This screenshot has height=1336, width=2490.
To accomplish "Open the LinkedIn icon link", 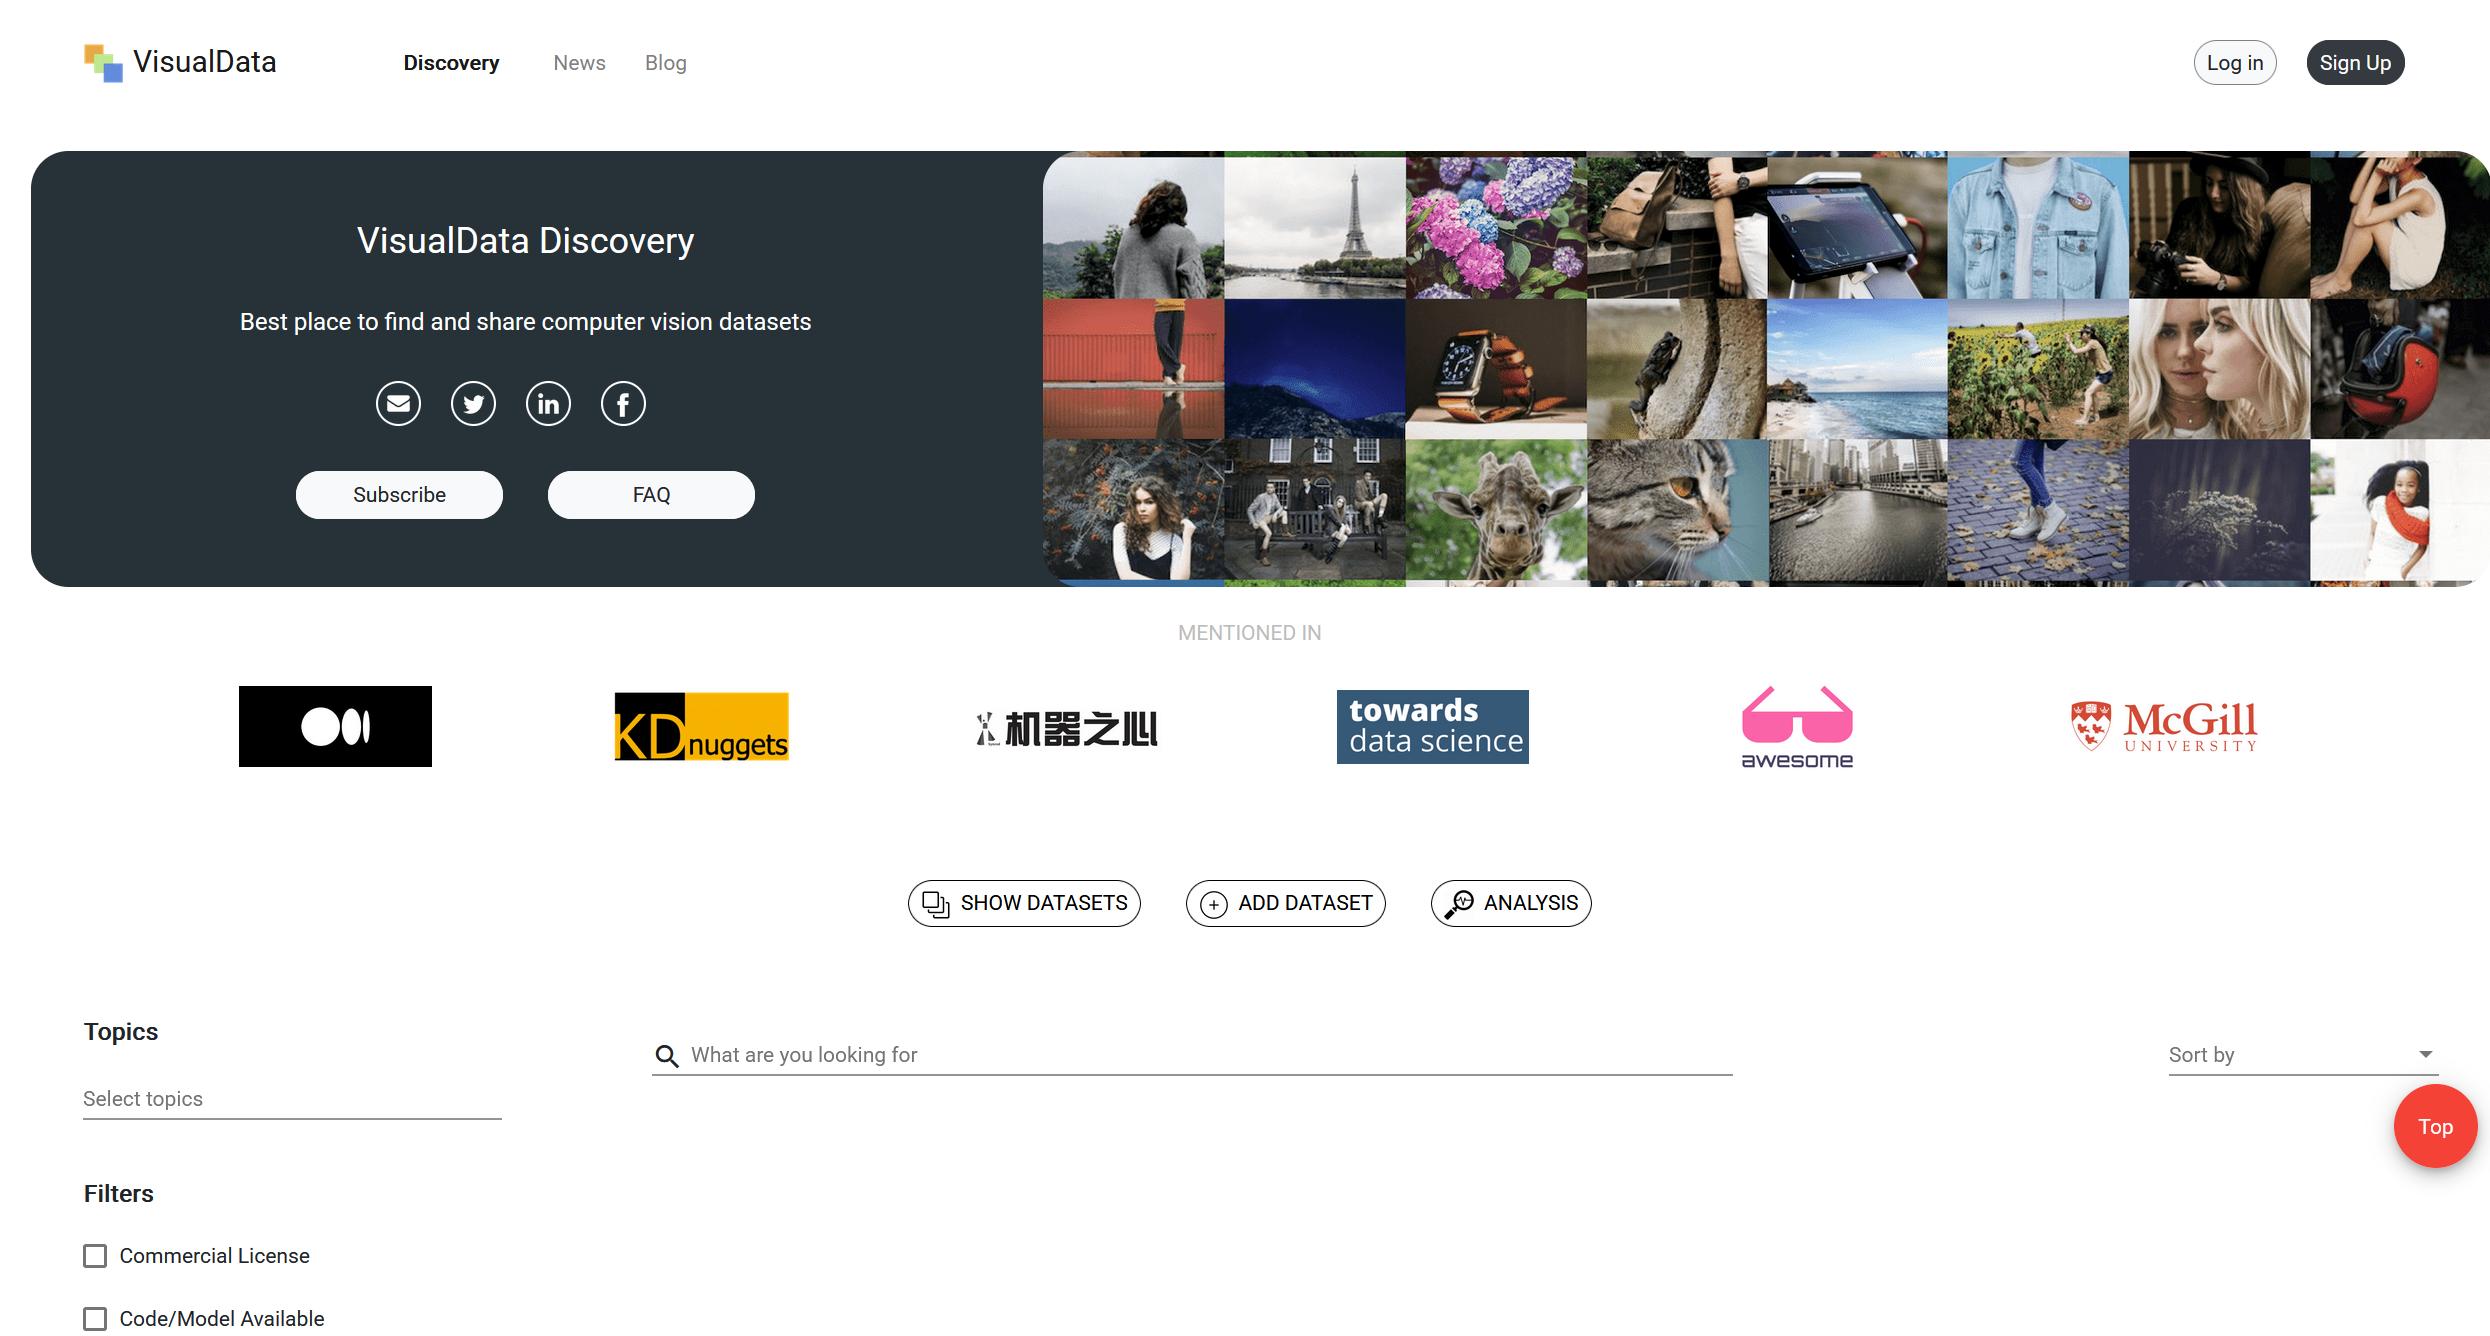I will click(548, 404).
